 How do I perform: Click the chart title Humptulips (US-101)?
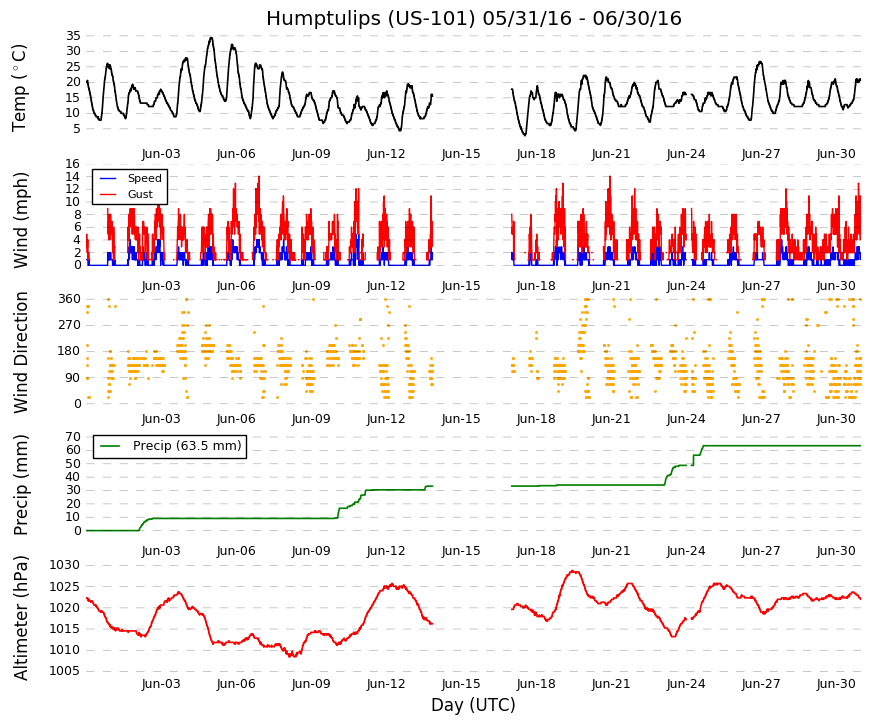point(371,18)
